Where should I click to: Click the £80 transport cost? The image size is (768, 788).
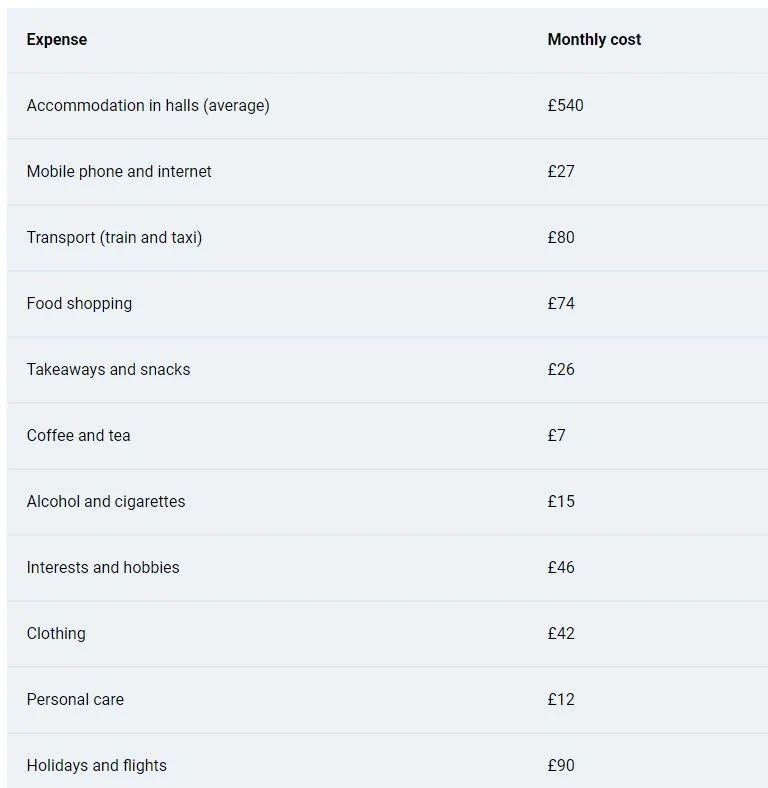point(561,238)
